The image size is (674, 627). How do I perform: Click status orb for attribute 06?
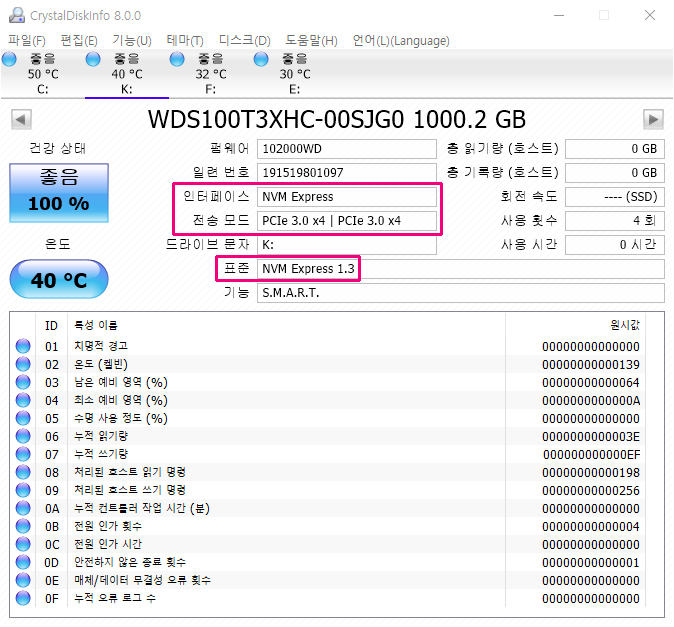pyautogui.click(x=23, y=436)
